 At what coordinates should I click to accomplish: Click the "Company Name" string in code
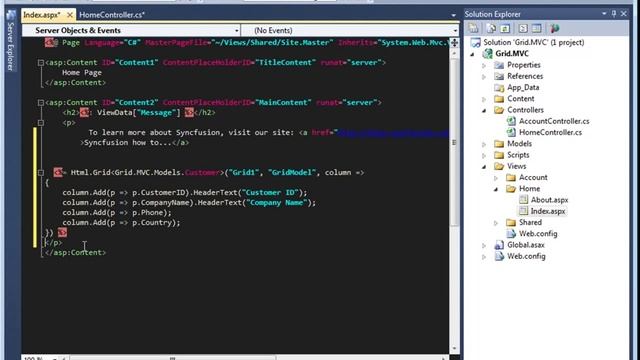(x=278, y=202)
